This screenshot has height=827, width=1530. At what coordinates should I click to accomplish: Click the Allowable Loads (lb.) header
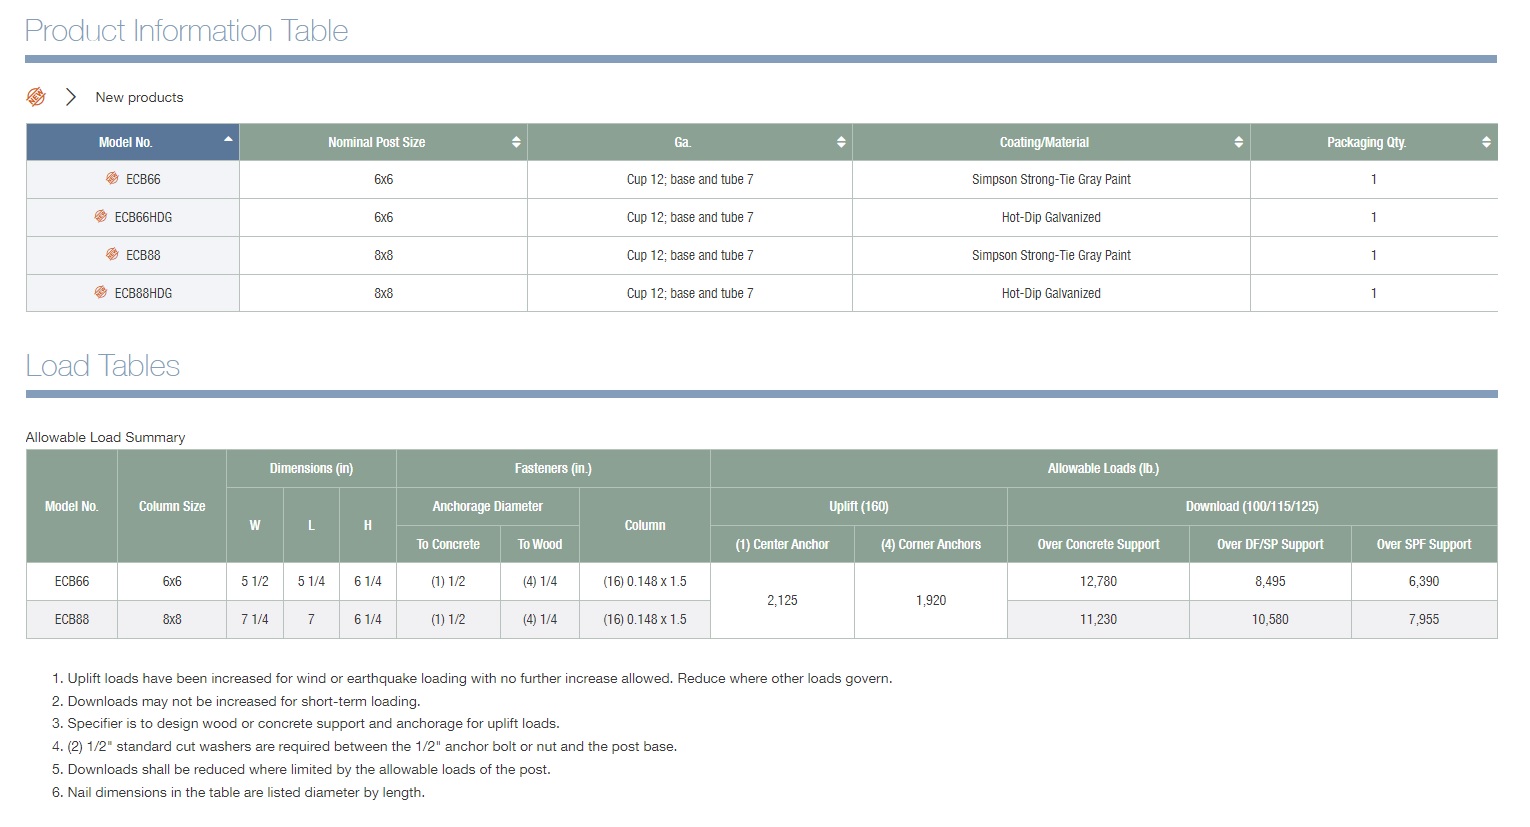(1103, 469)
